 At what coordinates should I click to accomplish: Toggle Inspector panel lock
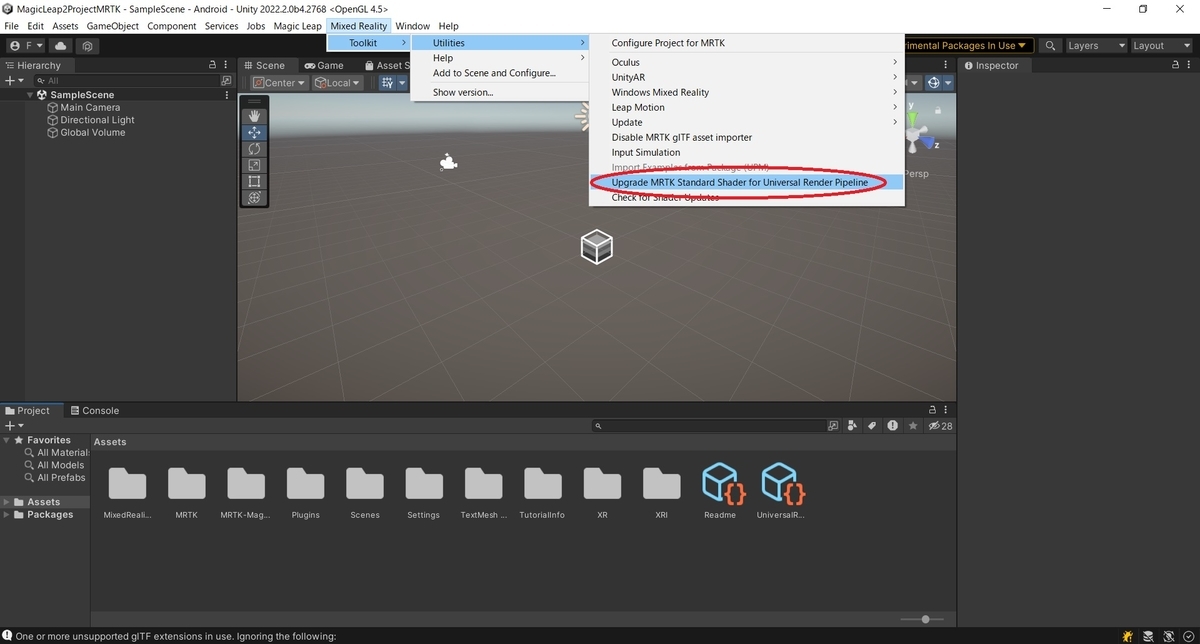(x=1175, y=65)
